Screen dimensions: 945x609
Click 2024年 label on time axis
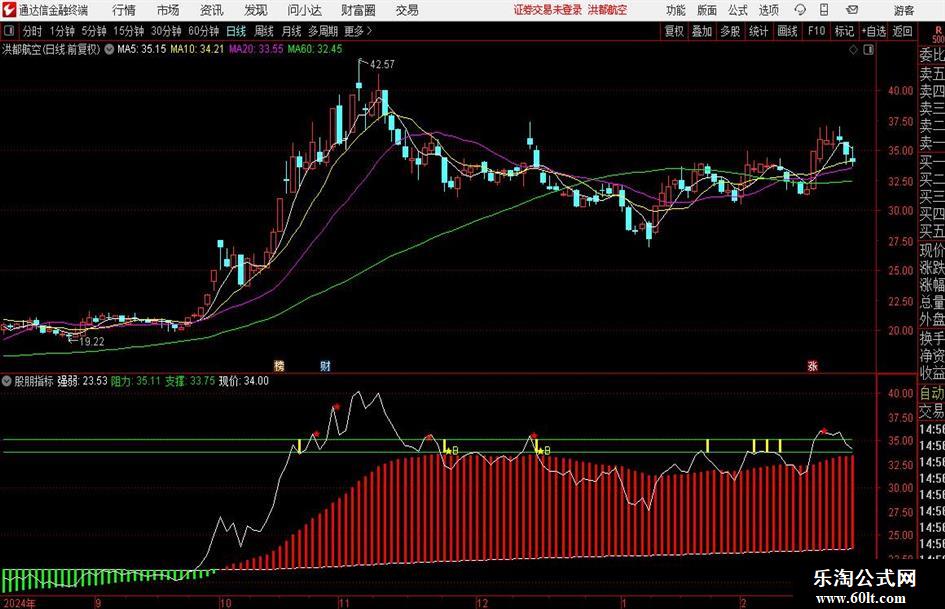tap(19, 603)
